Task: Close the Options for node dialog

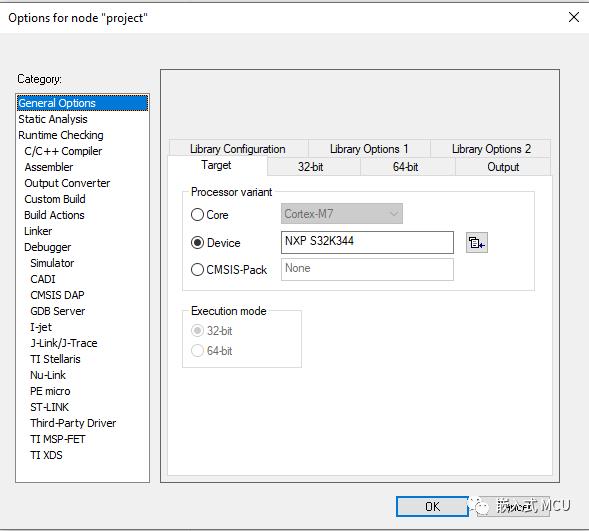Action: coord(574,17)
